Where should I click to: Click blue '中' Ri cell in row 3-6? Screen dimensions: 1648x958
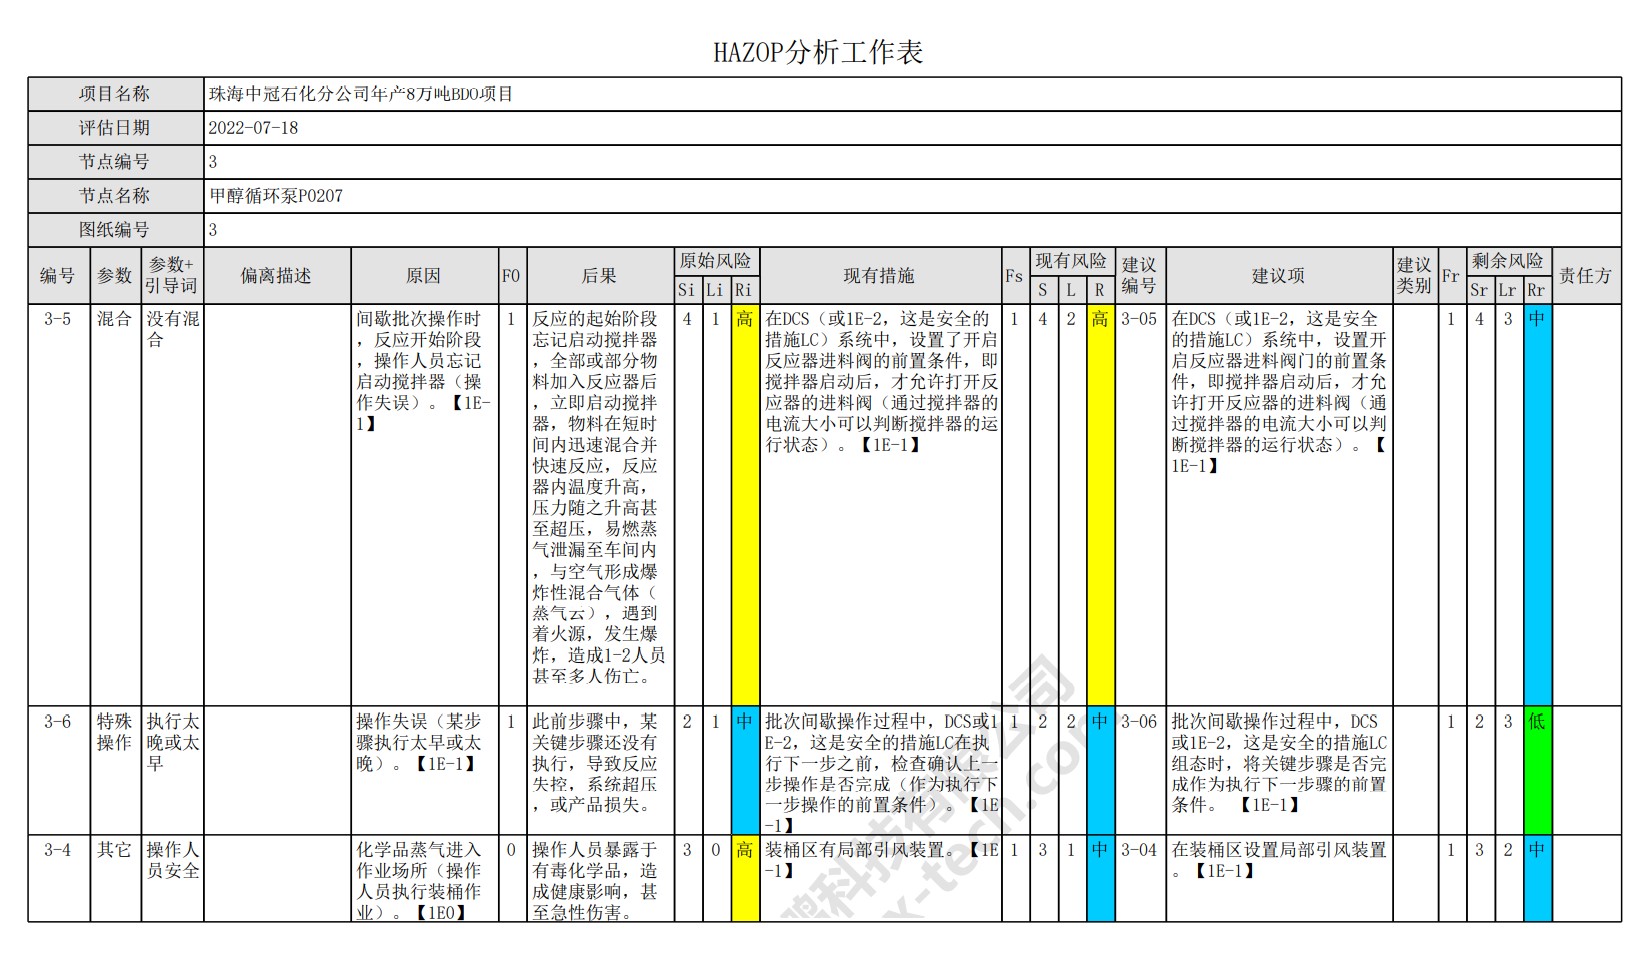pyautogui.click(x=744, y=770)
